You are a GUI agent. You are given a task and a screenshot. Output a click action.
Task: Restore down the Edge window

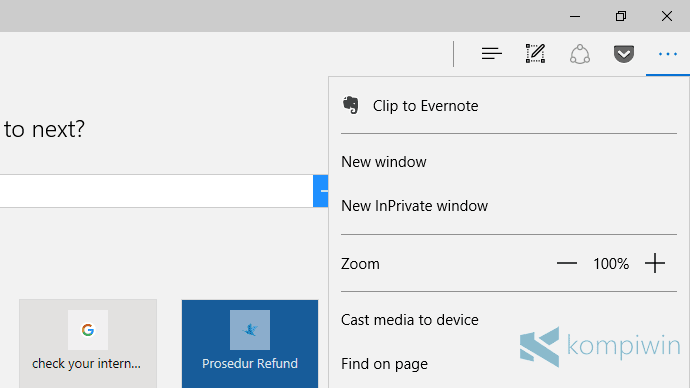[621, 16]
